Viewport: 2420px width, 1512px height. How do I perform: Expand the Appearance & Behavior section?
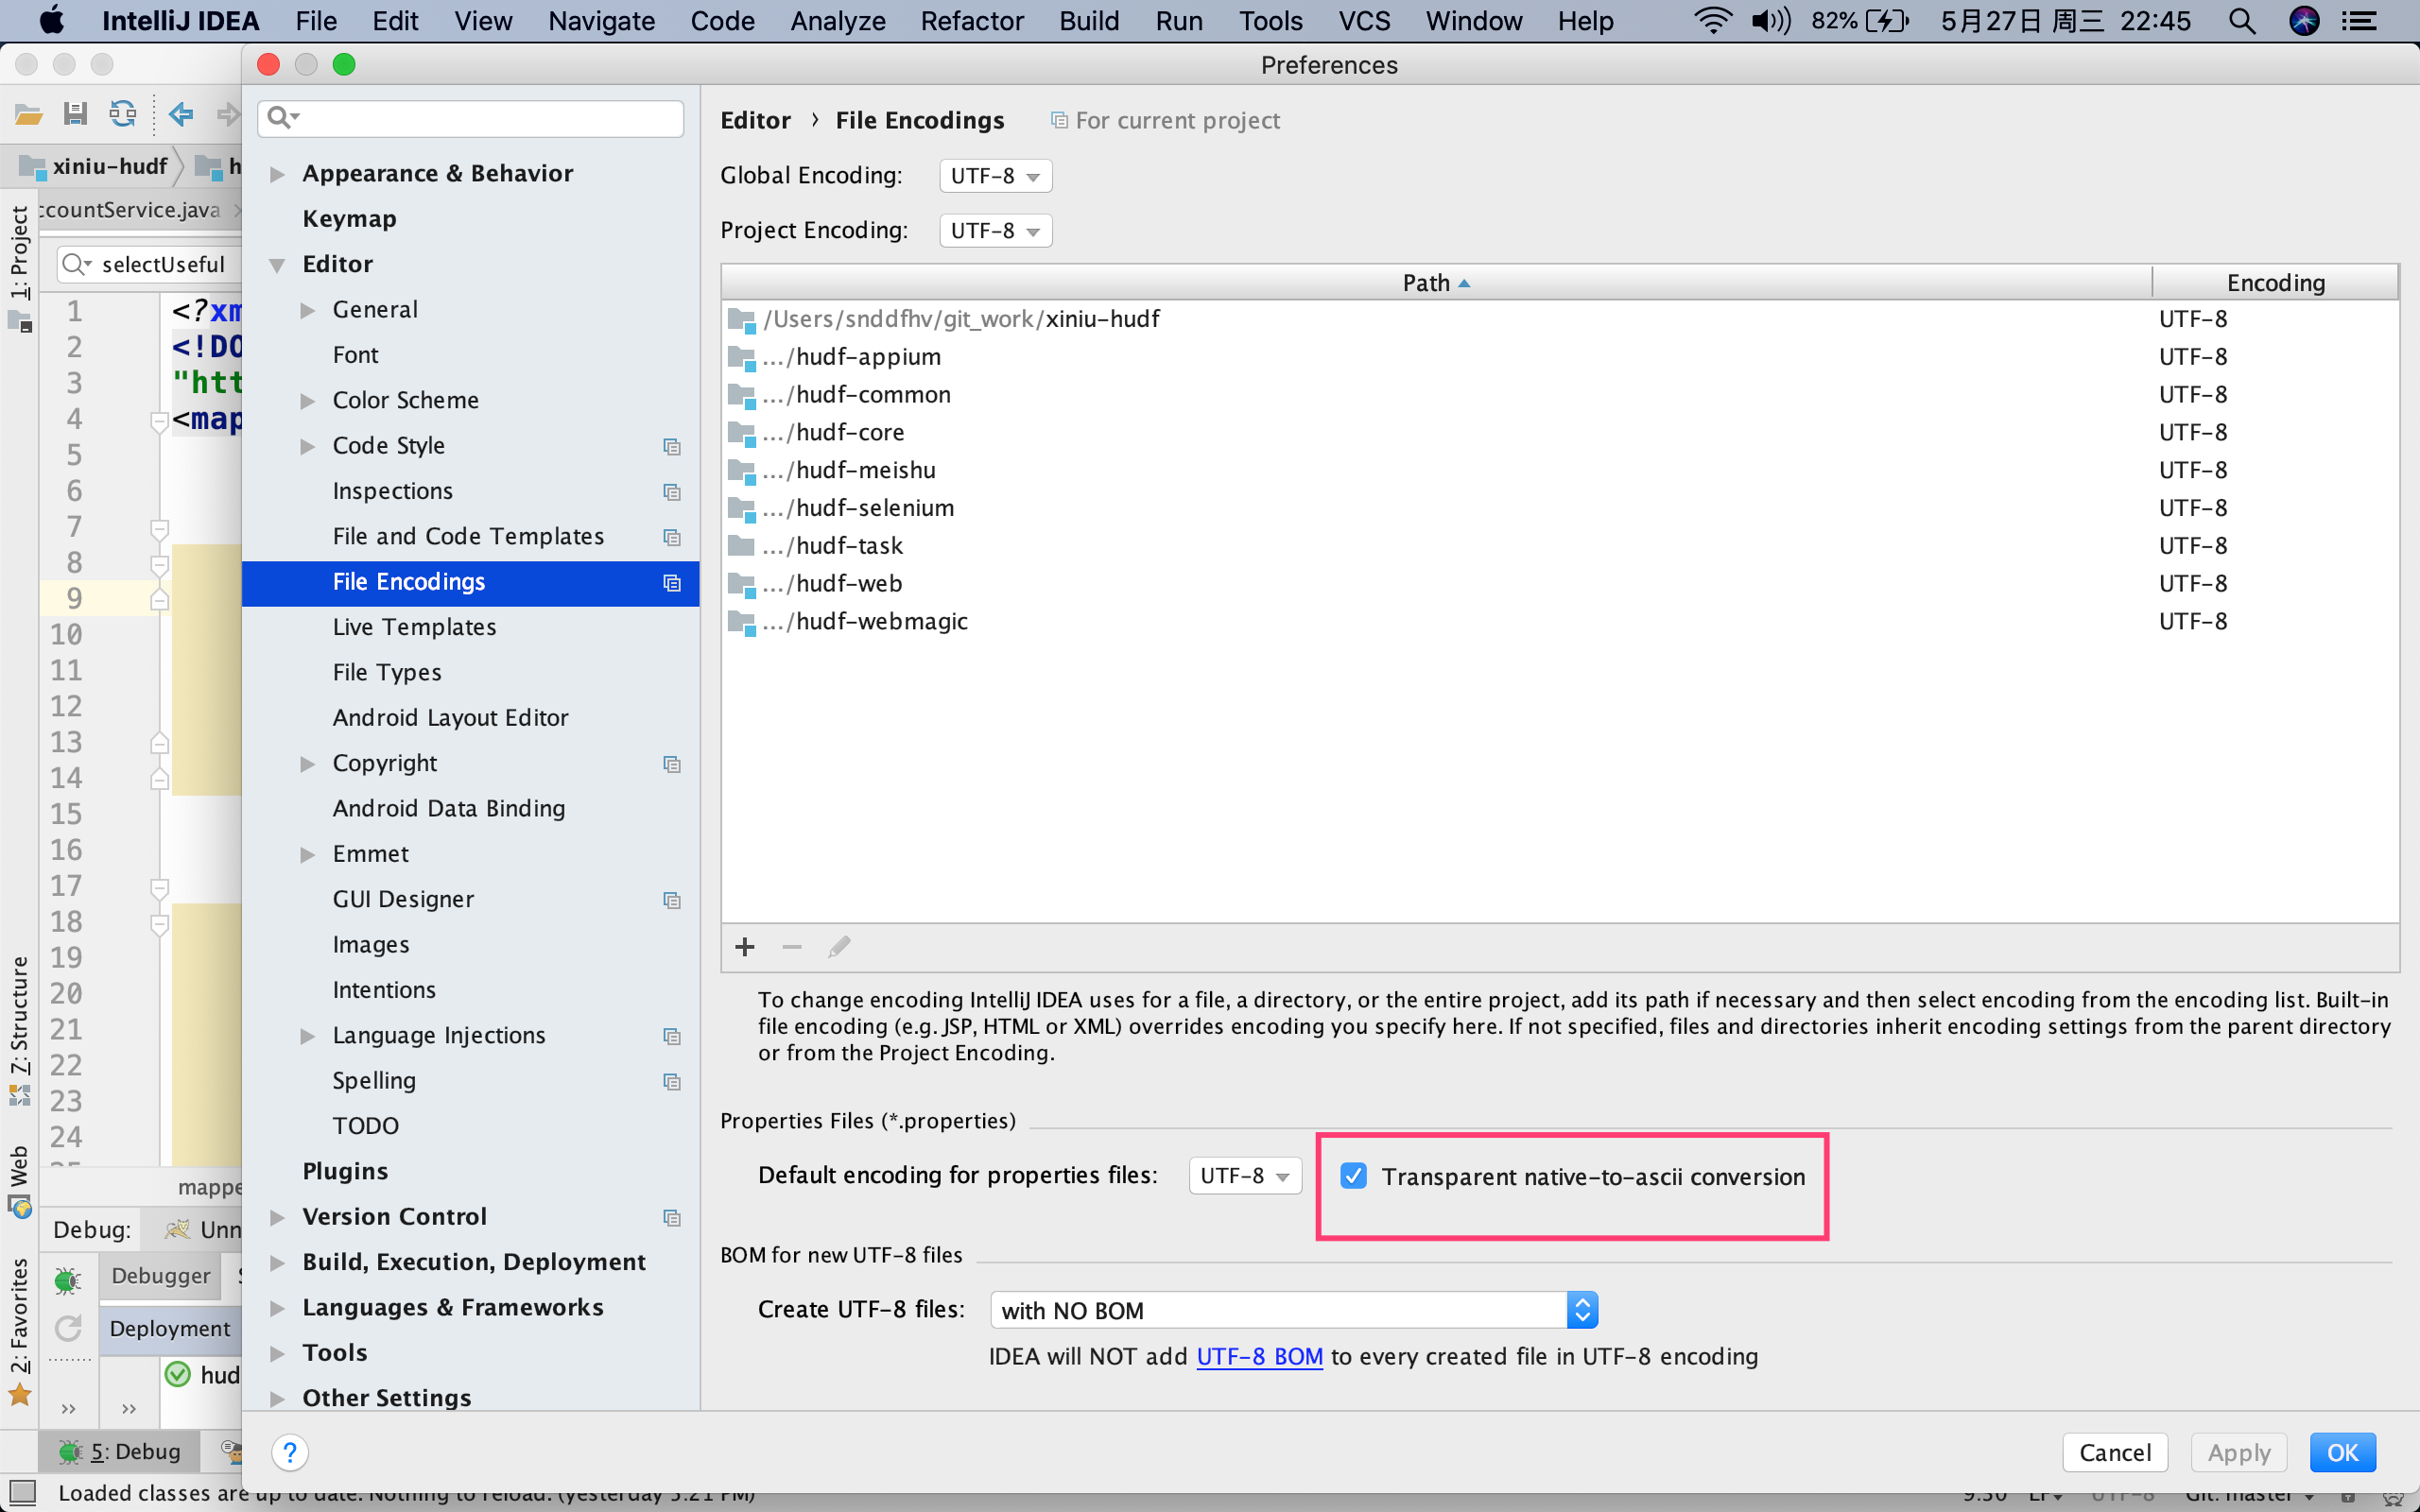278,174
